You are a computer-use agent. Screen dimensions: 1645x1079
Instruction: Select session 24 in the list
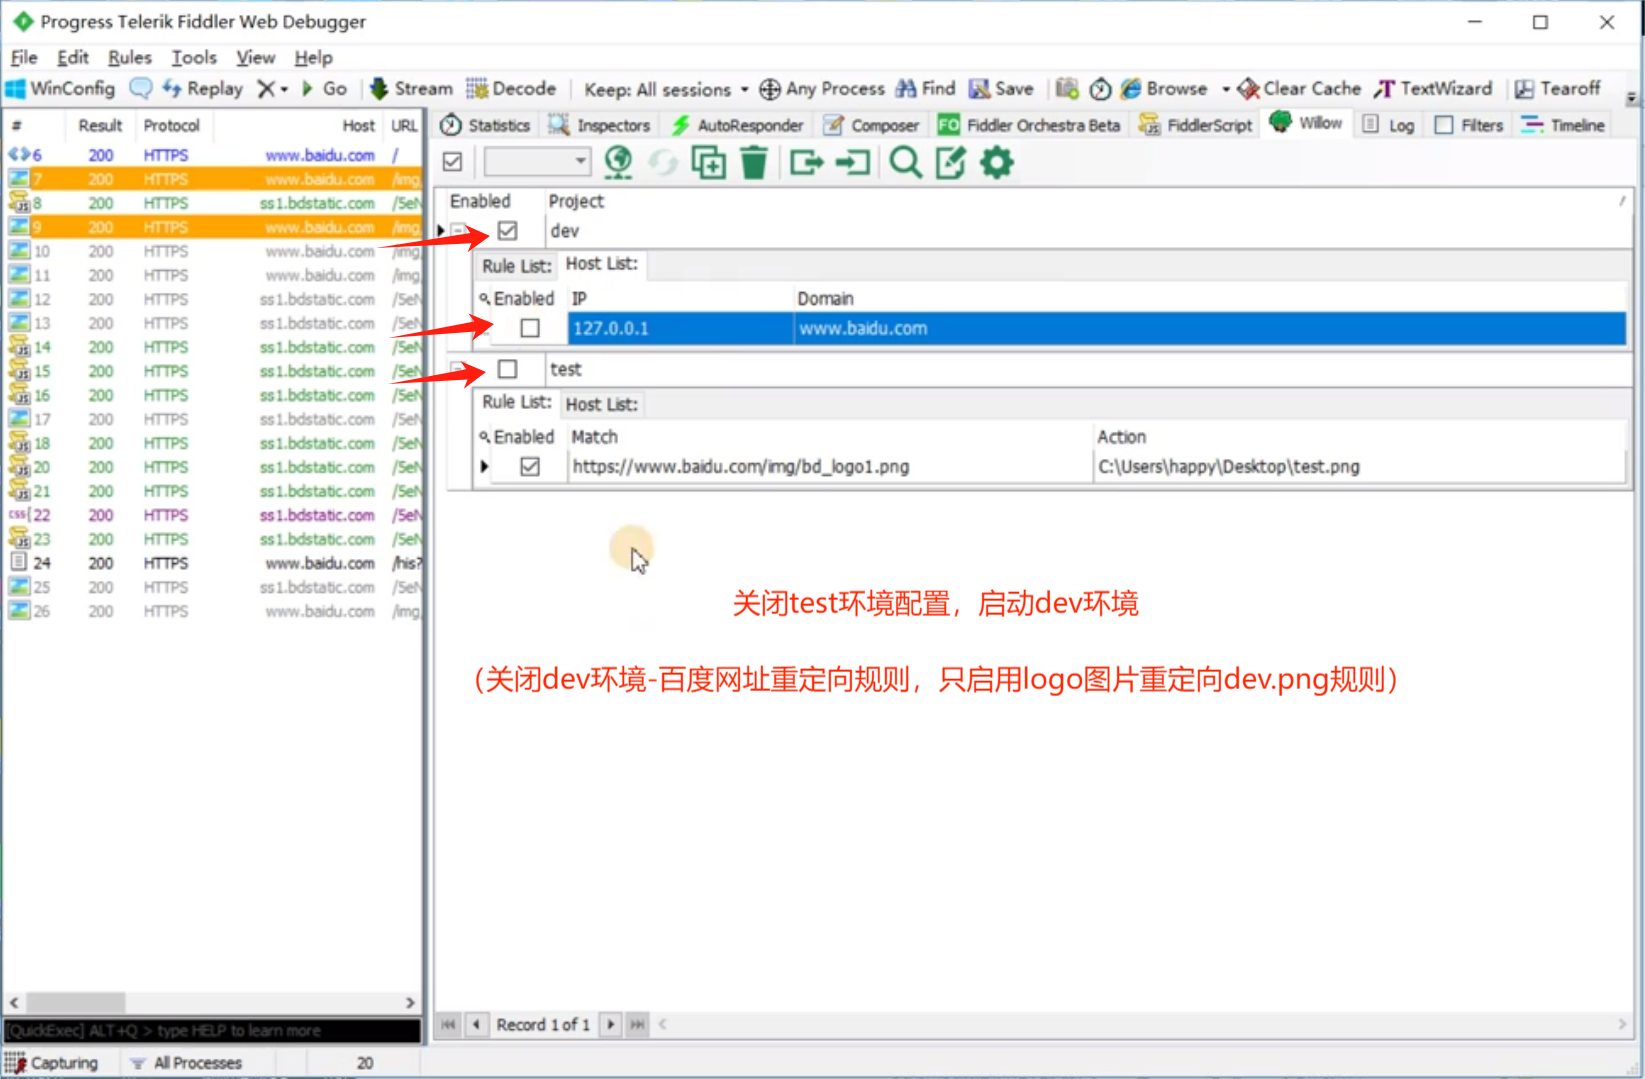(212, 563)
